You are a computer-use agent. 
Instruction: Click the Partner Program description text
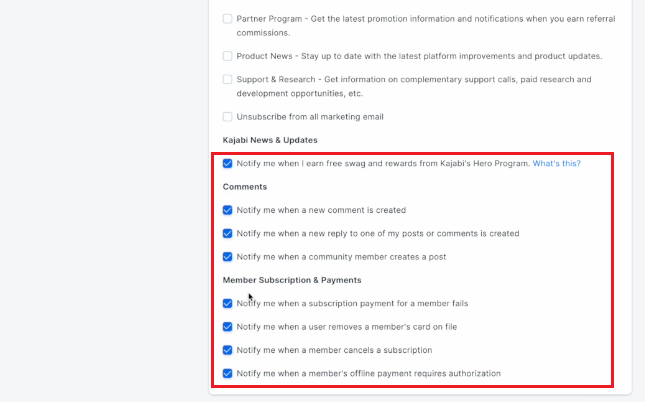pyautogui.click(x=426, y=26)
